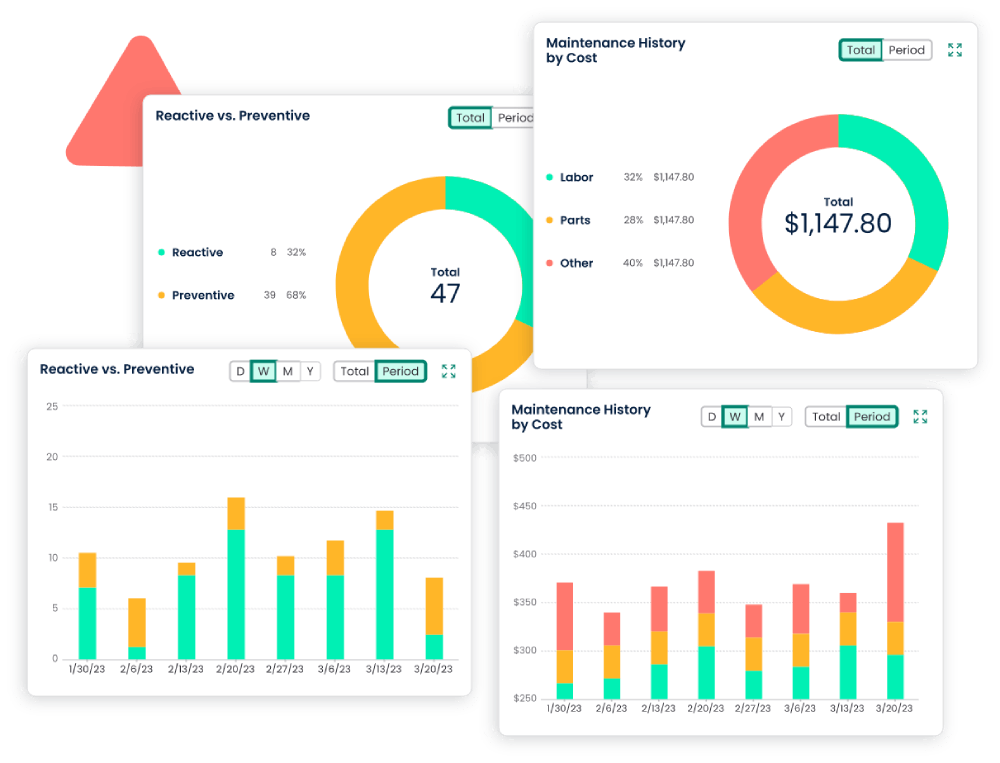Open fullscreen view of weekly Reactive vs. Preventive chart
The height and width of the screenshot is (763, 1000).
click(448, 371)
